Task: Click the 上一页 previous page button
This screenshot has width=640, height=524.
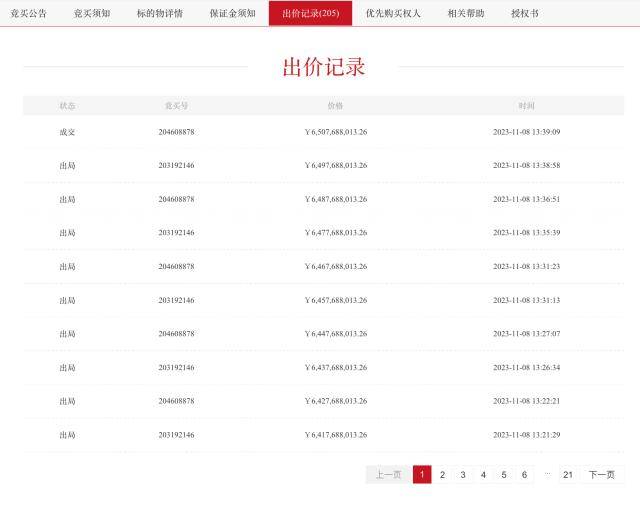Action: pos(388,475)
